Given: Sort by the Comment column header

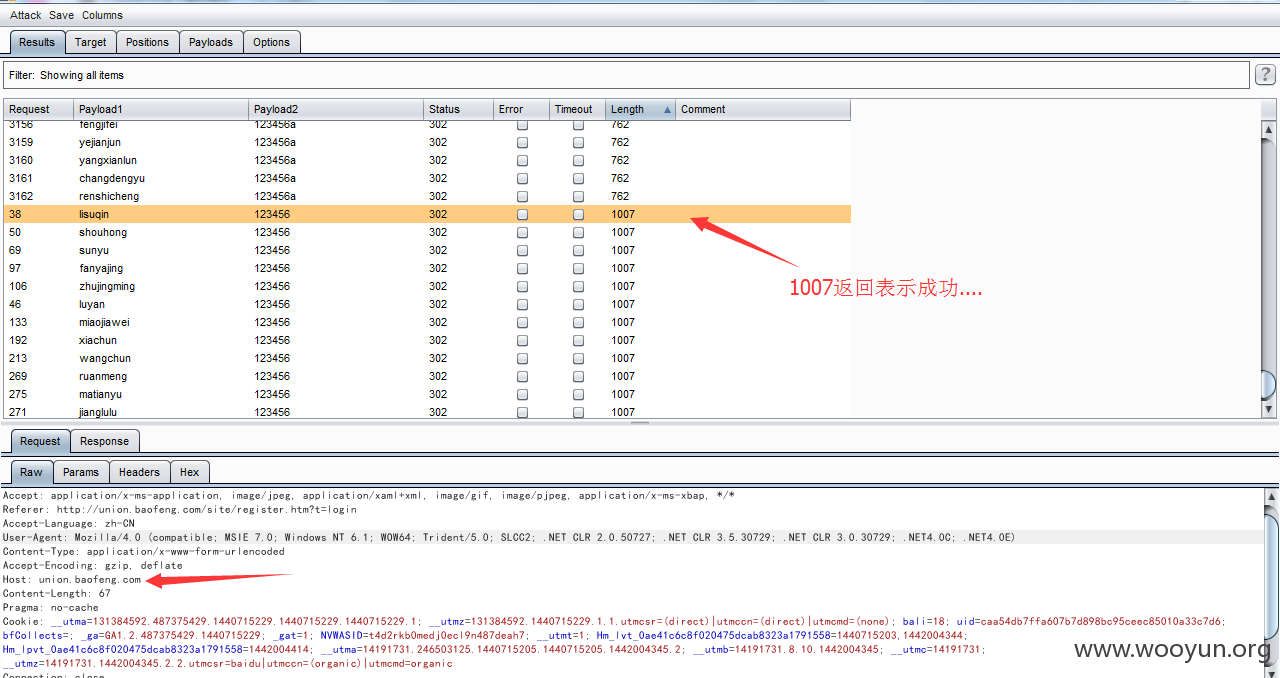Looking at the screenshot, I should 763,109.
